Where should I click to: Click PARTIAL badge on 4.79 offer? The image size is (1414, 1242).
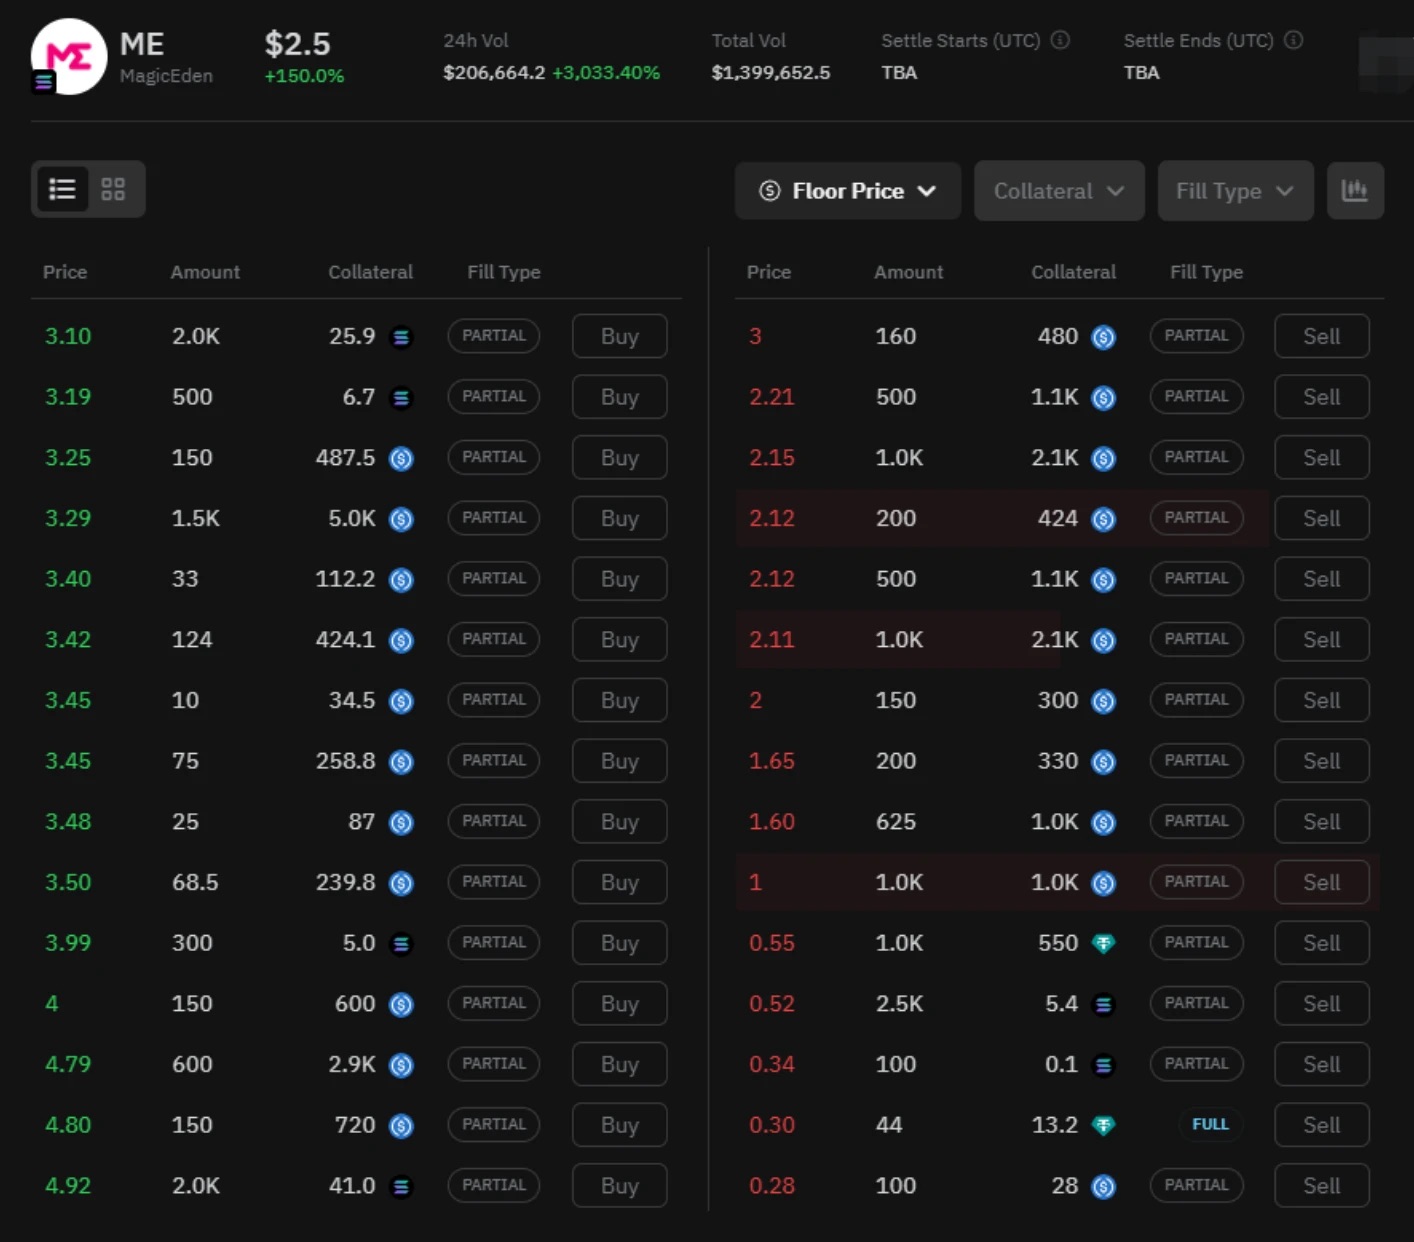[493, 1064]
